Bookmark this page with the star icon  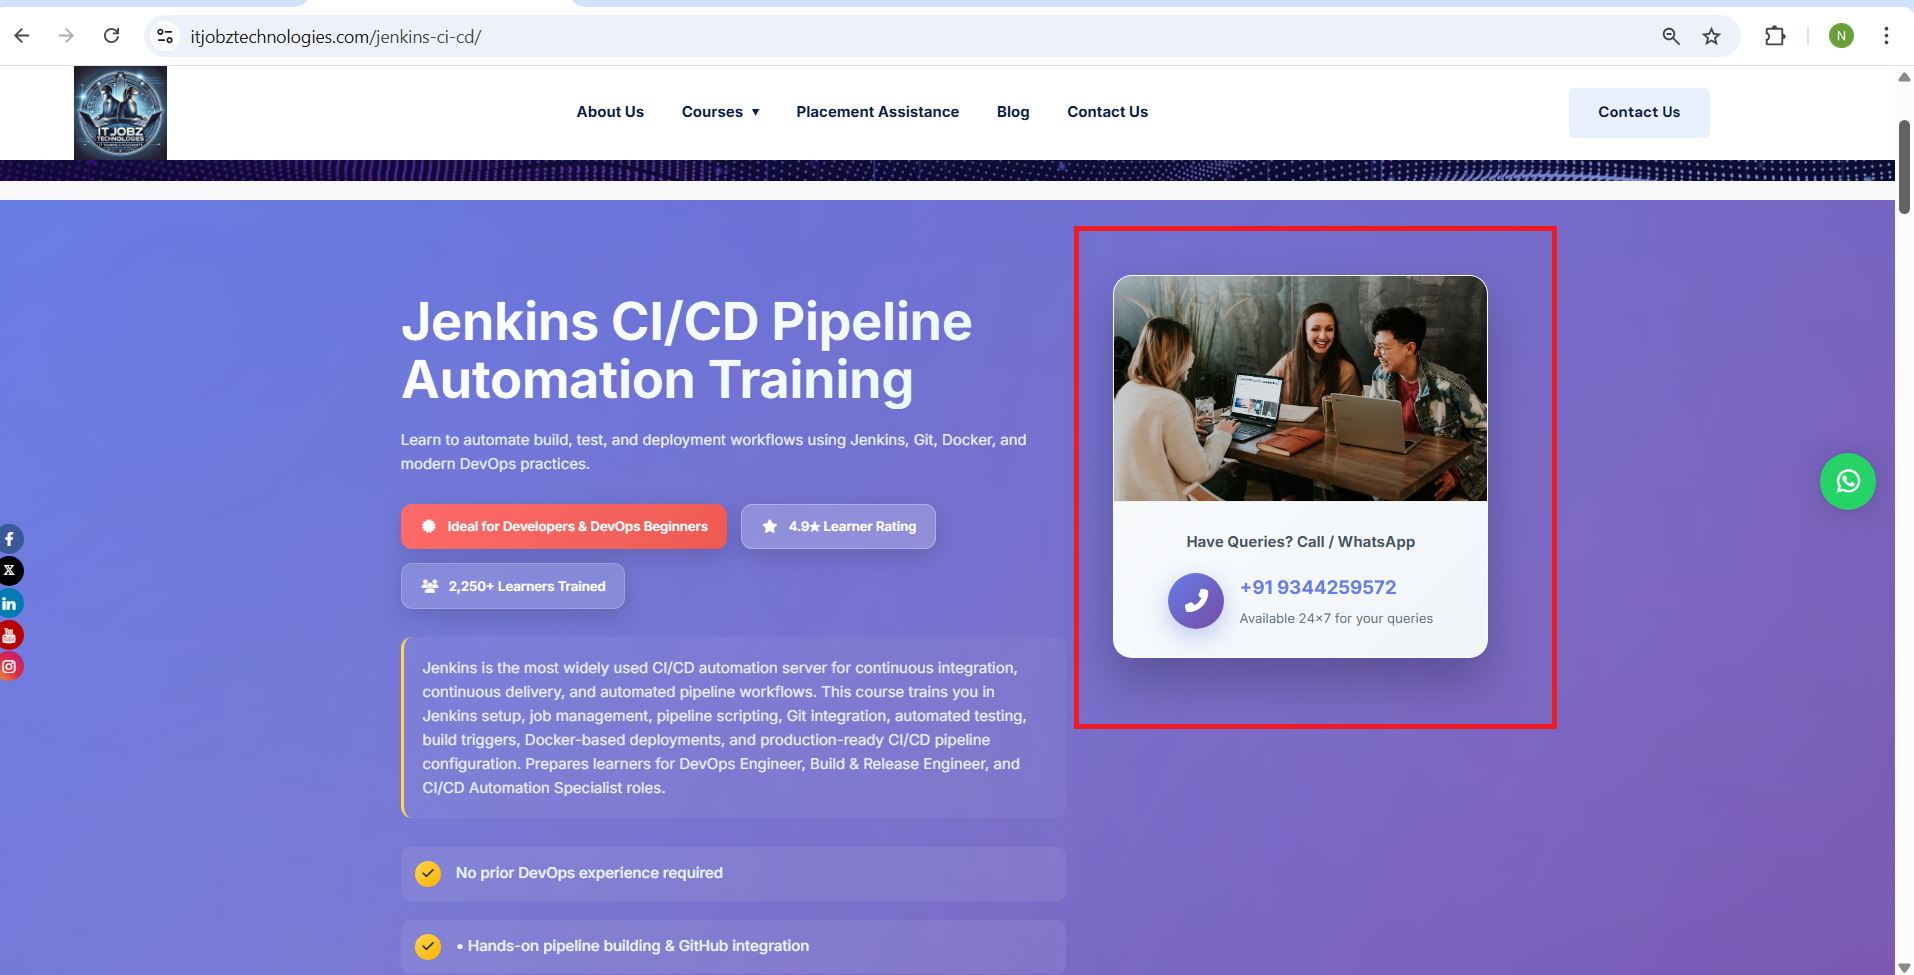pyautogui.click(x=1712, y=36)
